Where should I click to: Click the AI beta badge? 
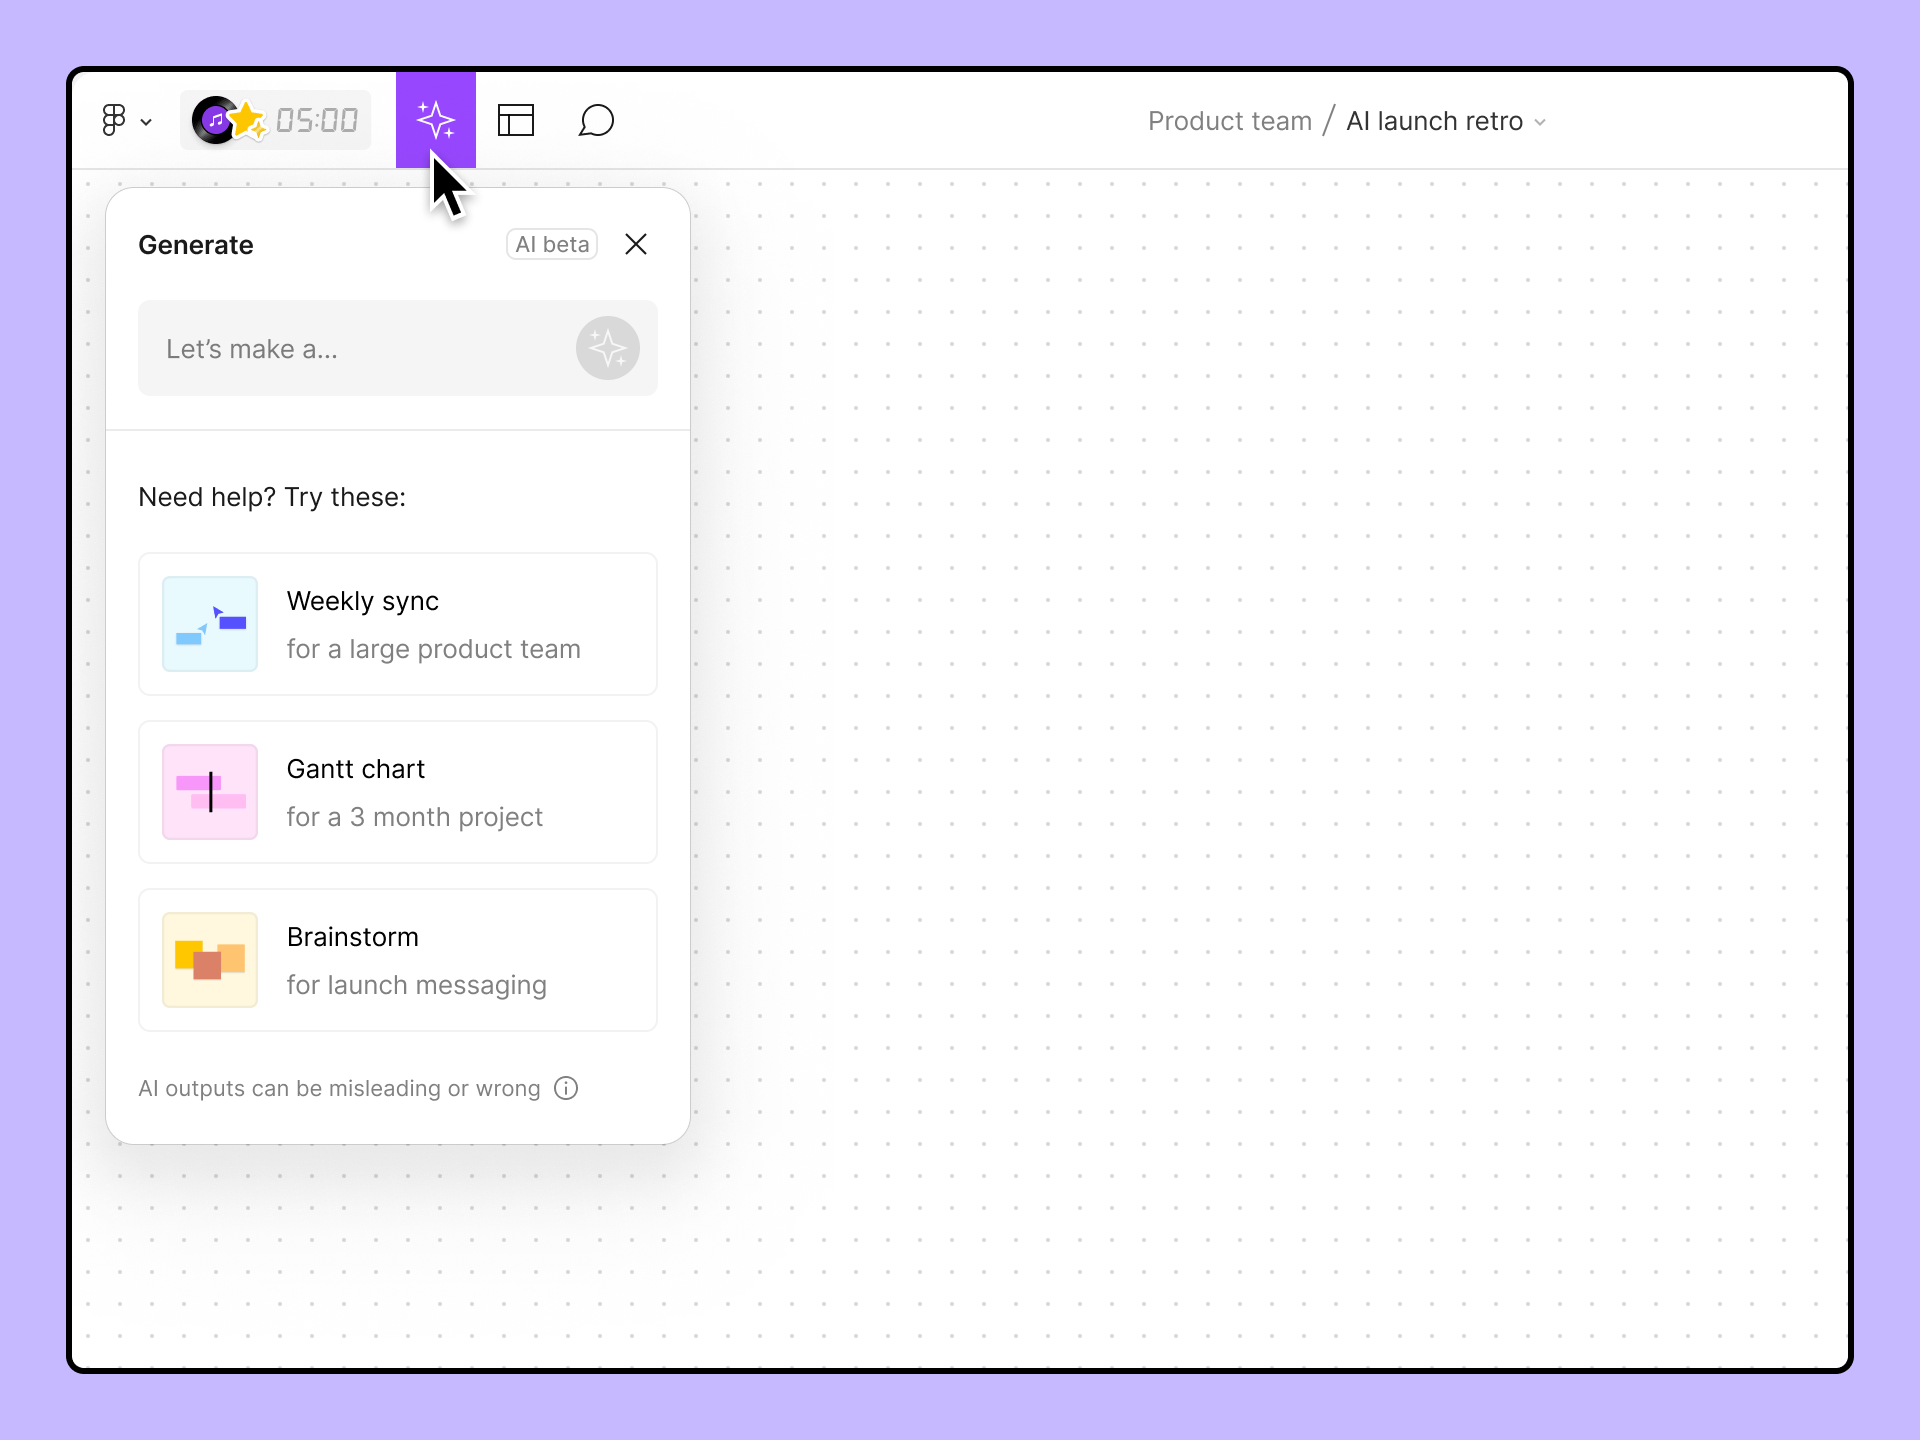[x=551, y=244]
